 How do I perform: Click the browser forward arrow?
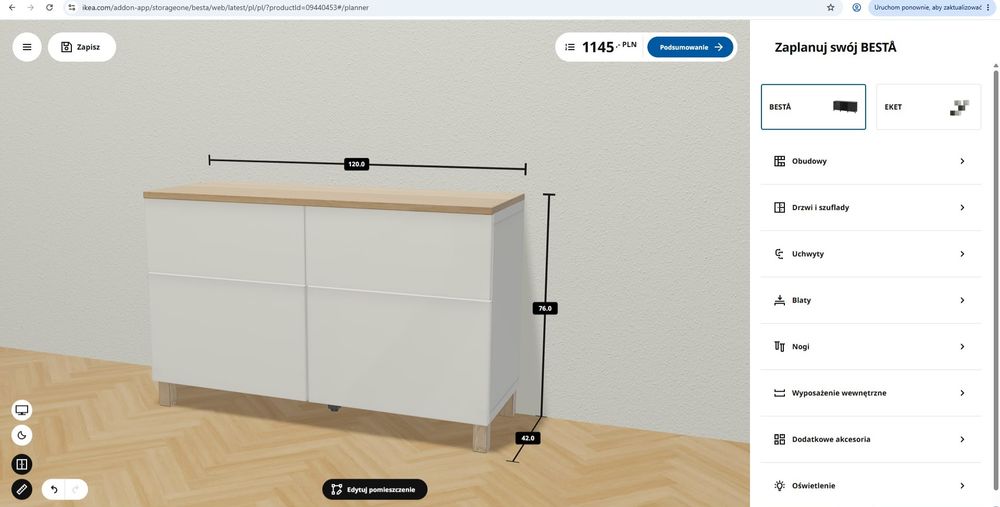(x=30, y=8)
